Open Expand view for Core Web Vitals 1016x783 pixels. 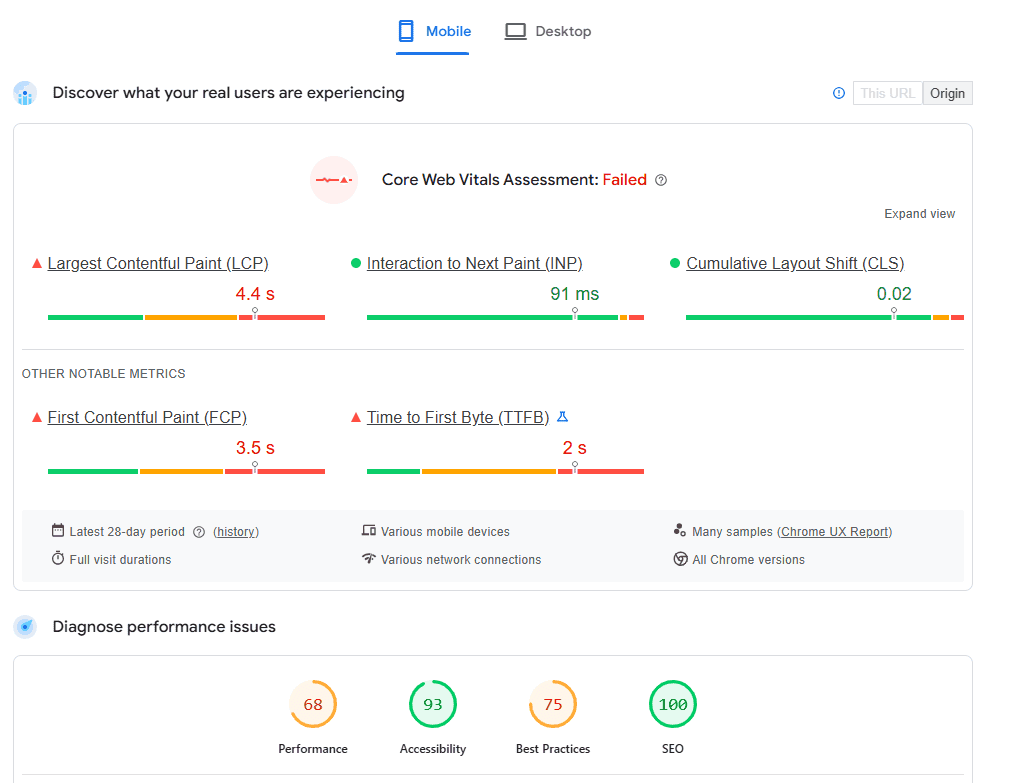pos(919,213)
